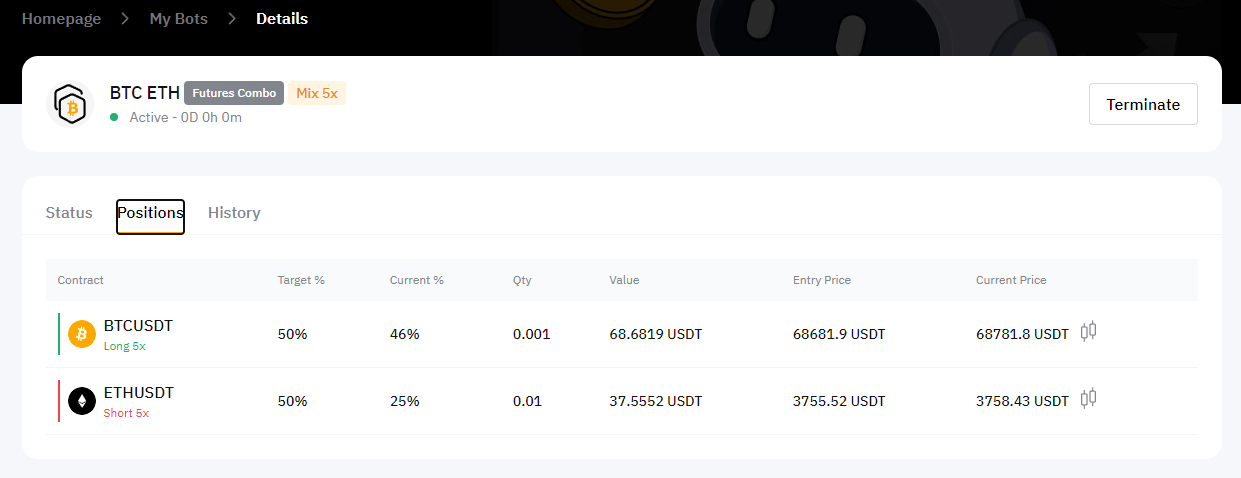The height and width of the screenshot is (478, 1241).
Task: Open the ETHUSDT candlestick chart icon
Action: 1089,399
